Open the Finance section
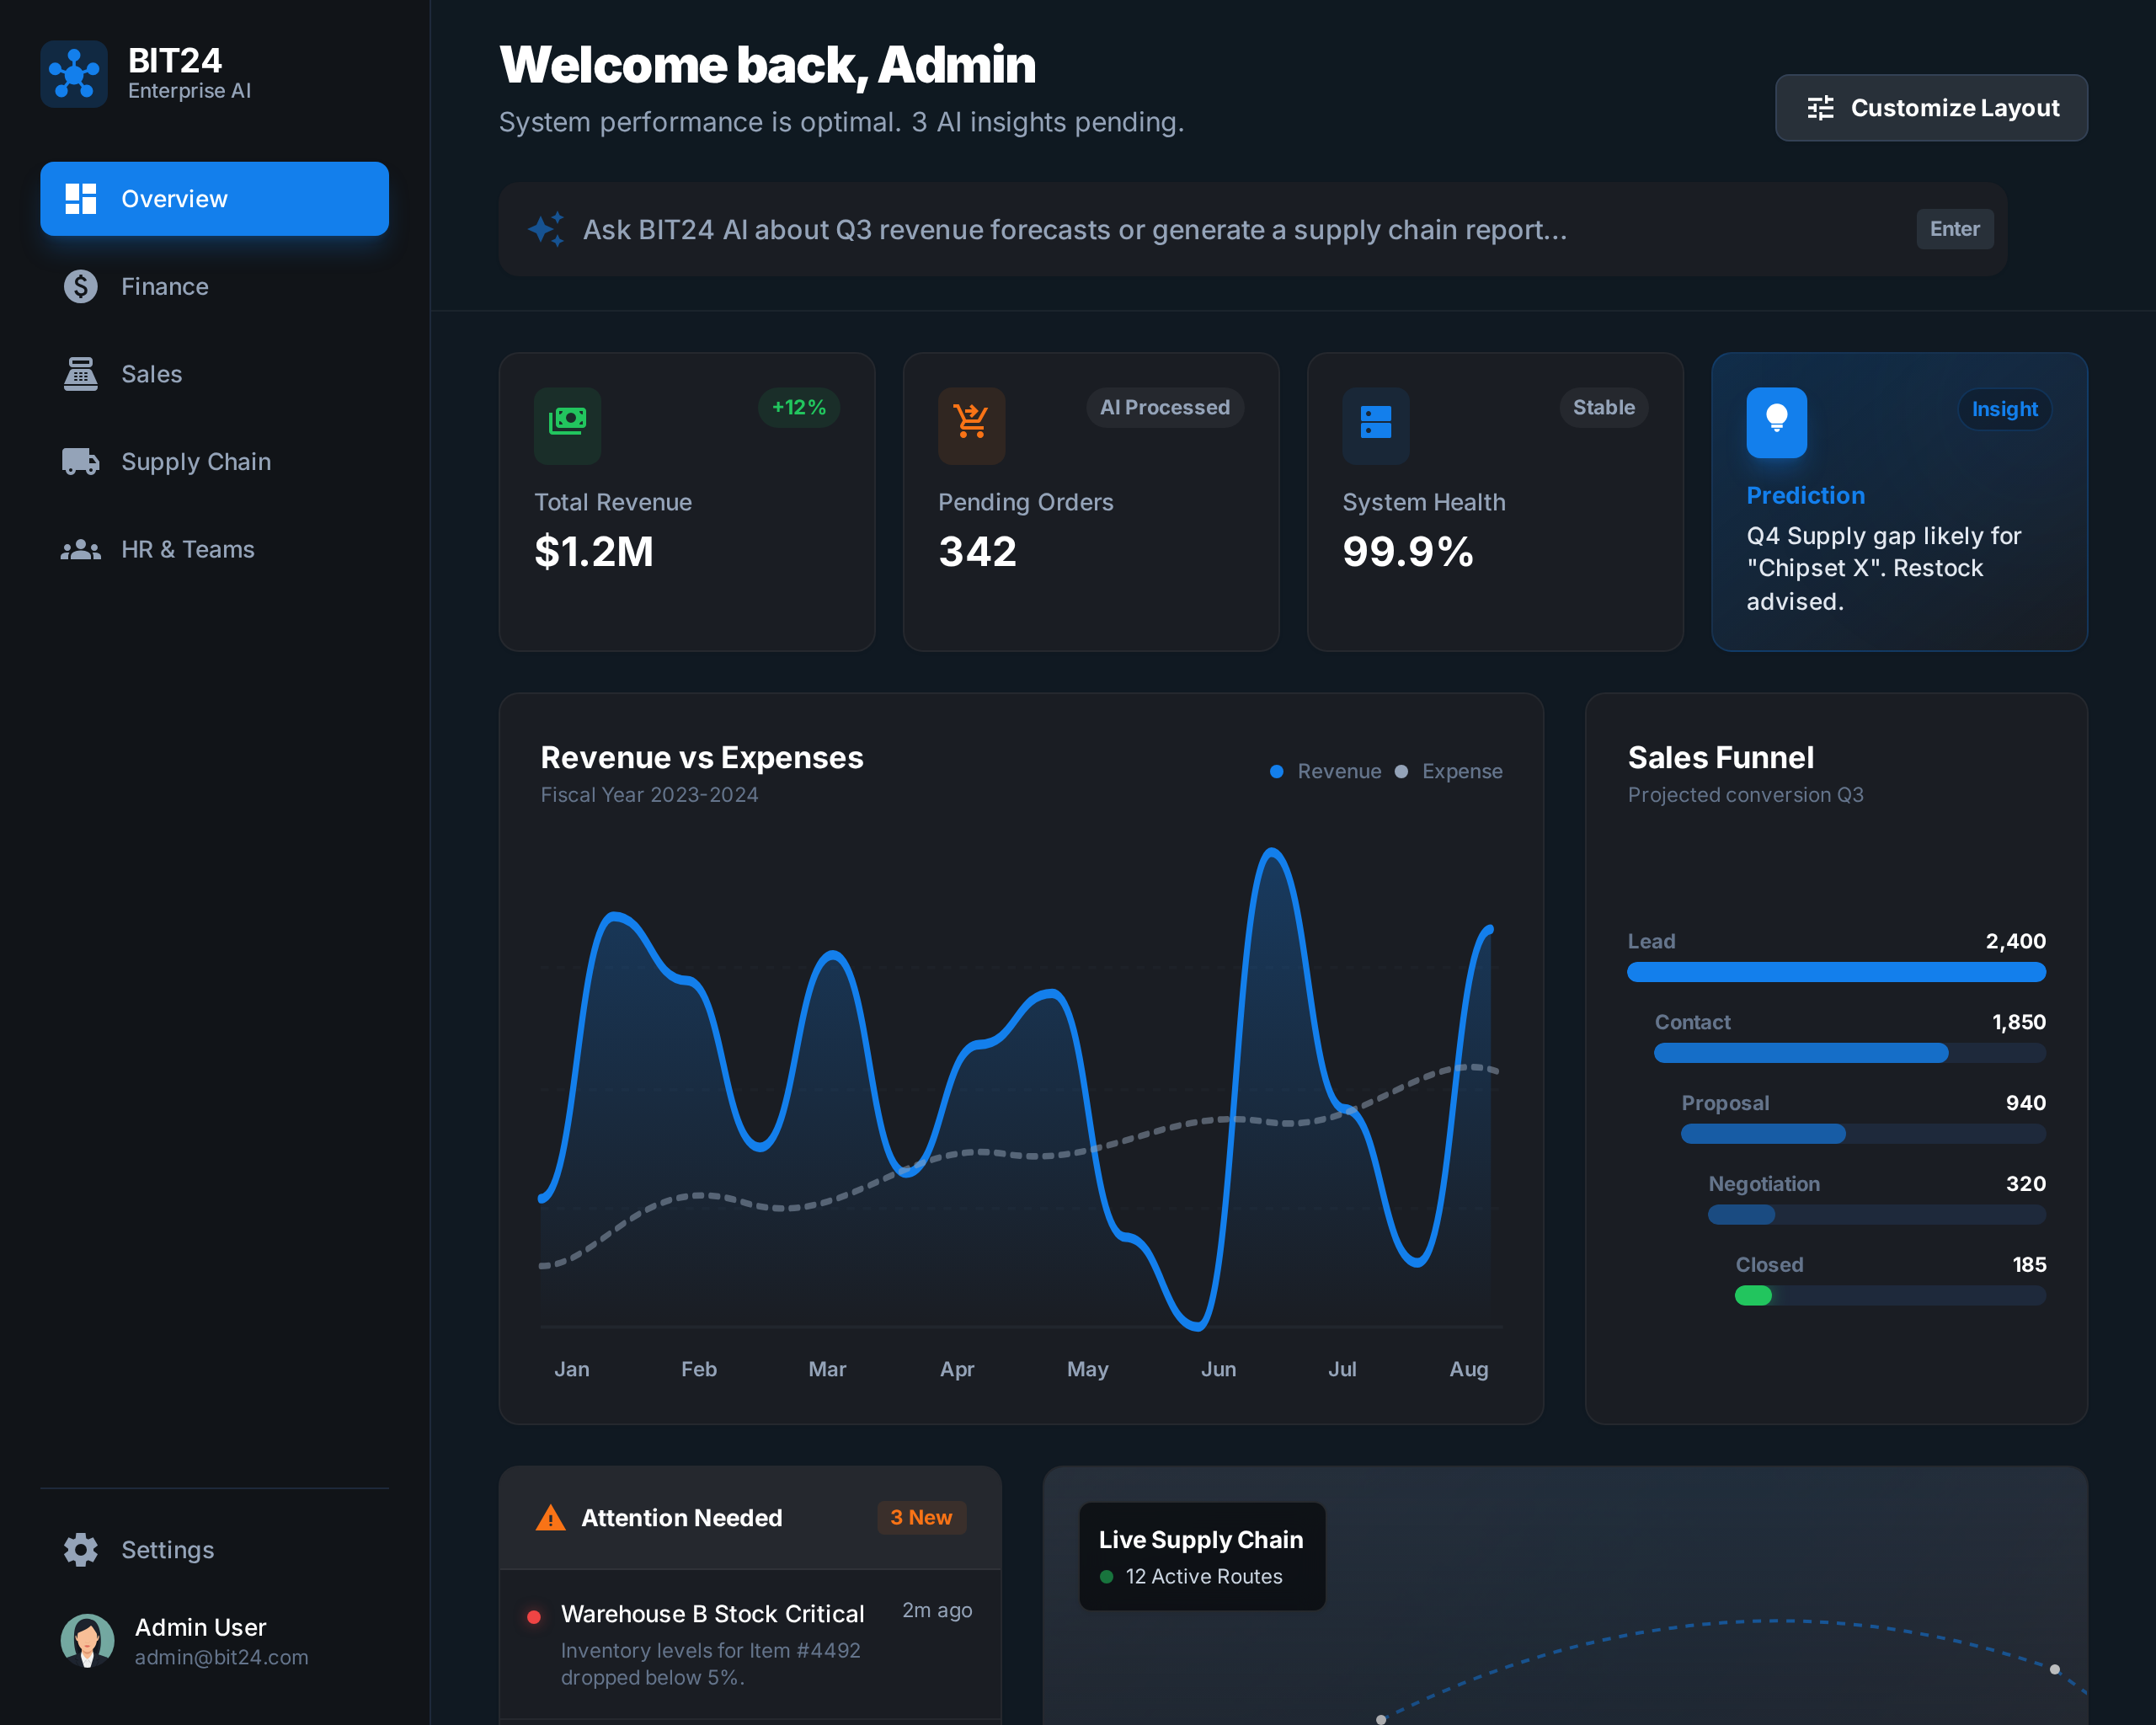 165,287
